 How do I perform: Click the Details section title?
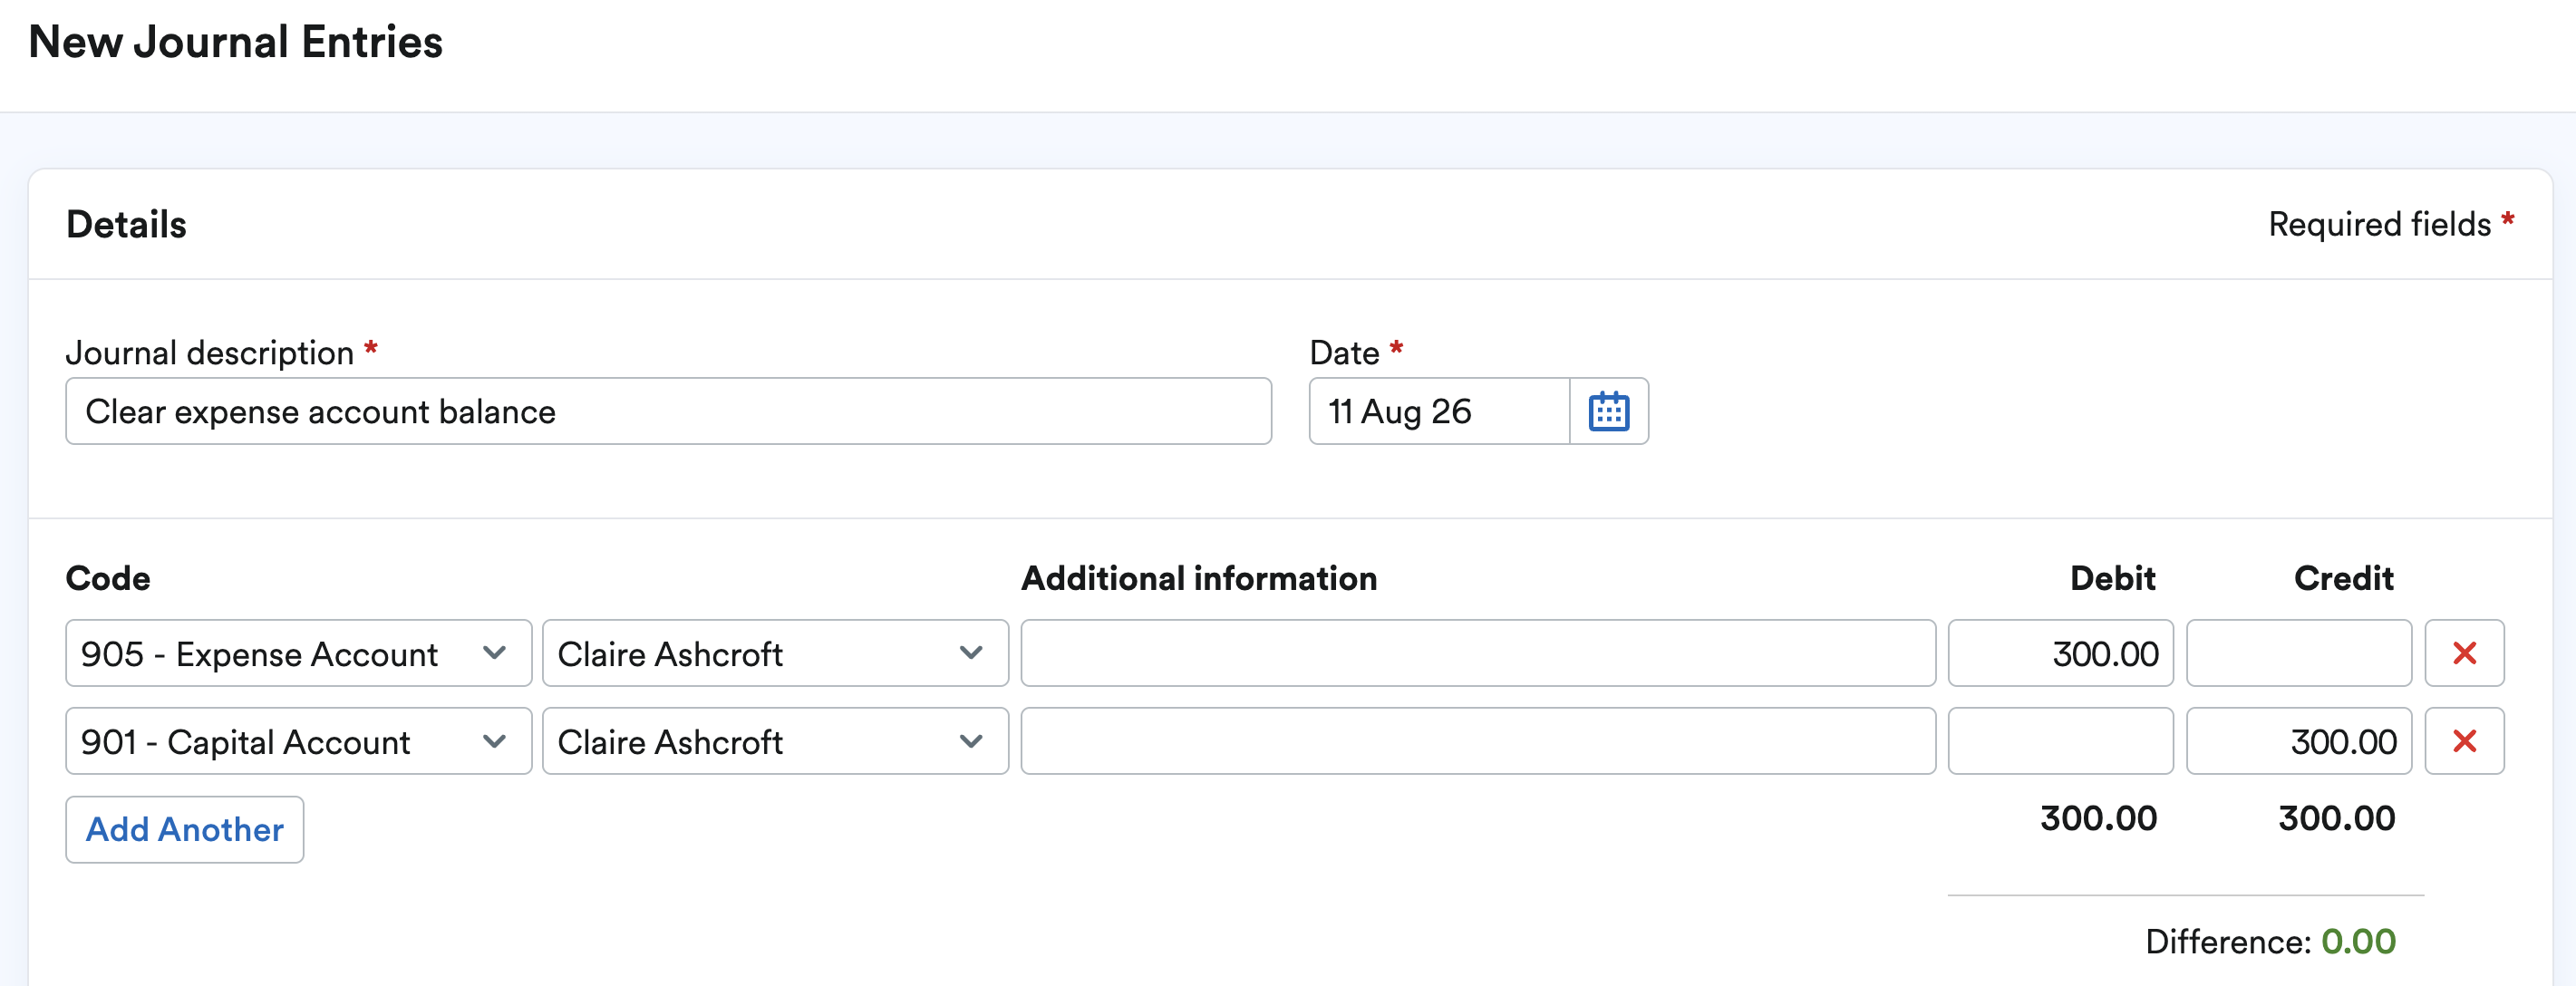pyautogui.click(x=126, y=224)
